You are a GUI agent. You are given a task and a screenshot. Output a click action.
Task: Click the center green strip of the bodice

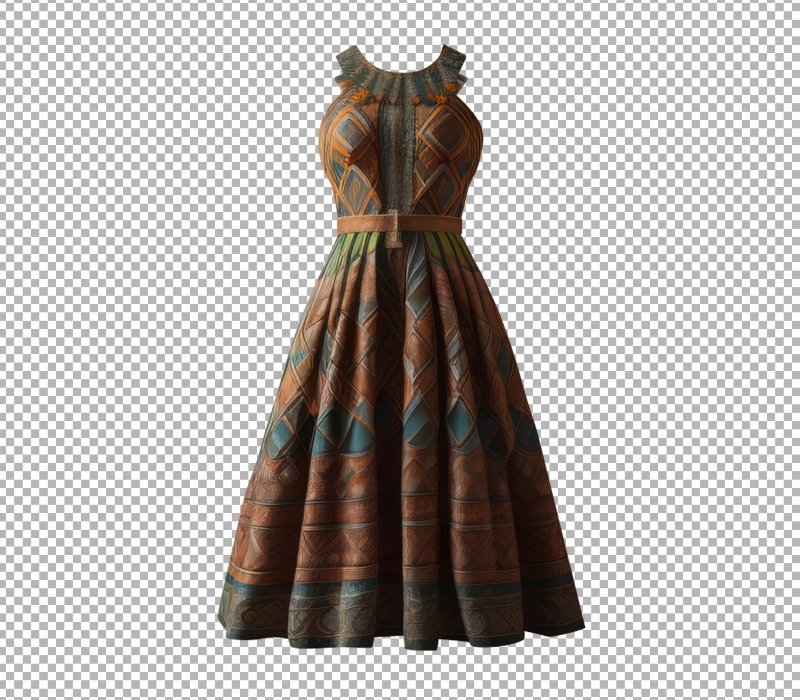click(x=399, y=150)
